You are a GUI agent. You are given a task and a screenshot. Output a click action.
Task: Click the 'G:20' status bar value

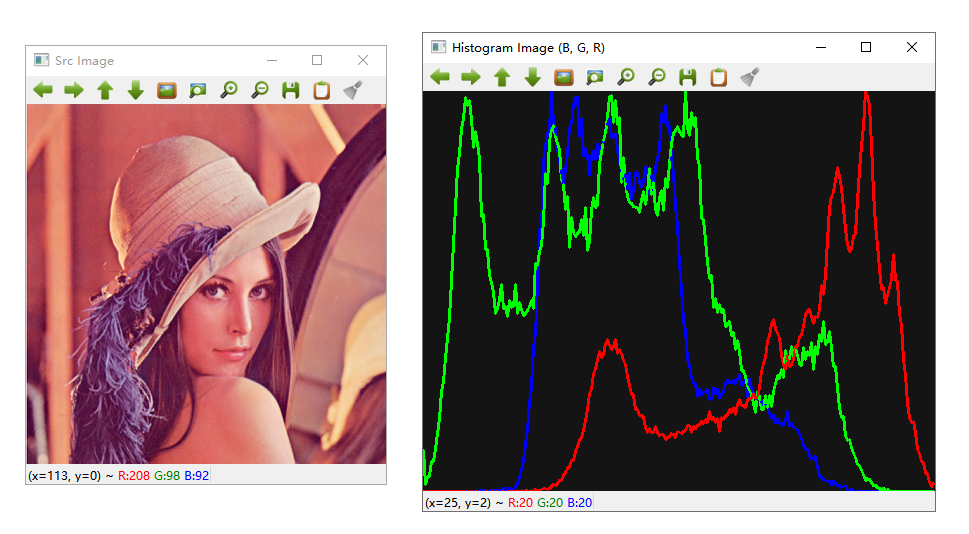pyautogui.click(x=550, y=502)
